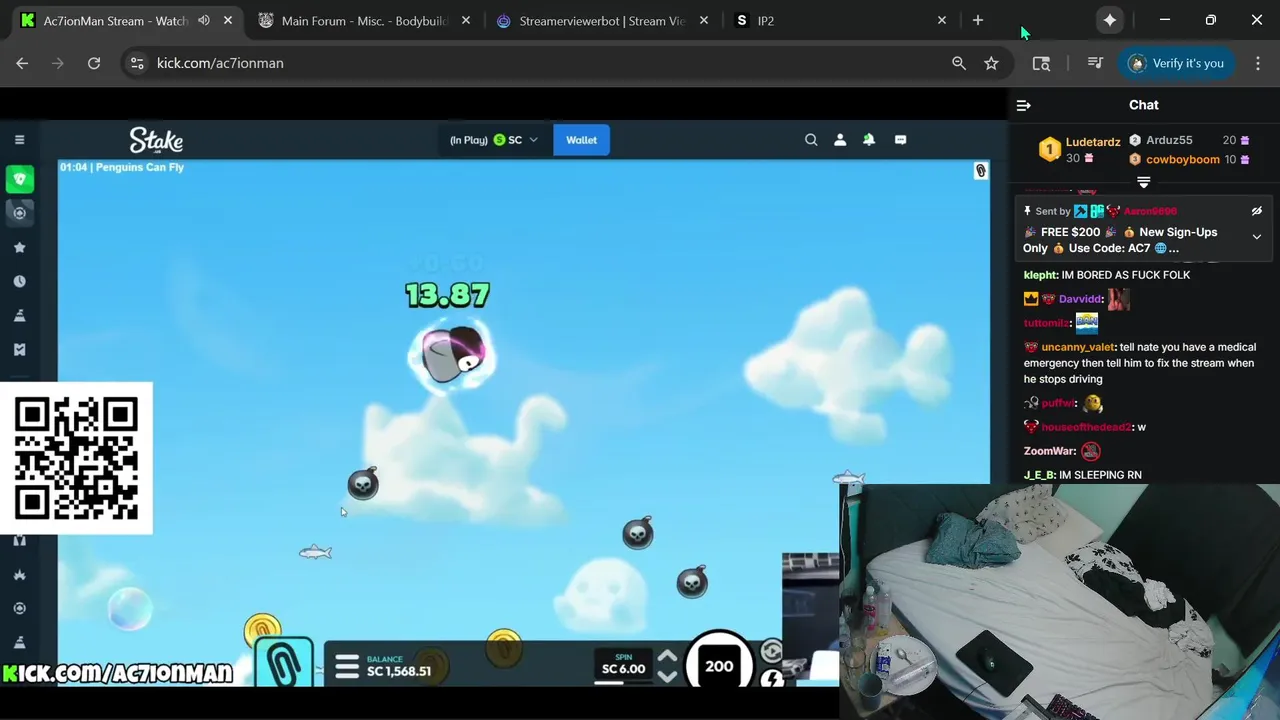
Task: Switch to Streamerviewerbot tab
Action: (603, 20)
